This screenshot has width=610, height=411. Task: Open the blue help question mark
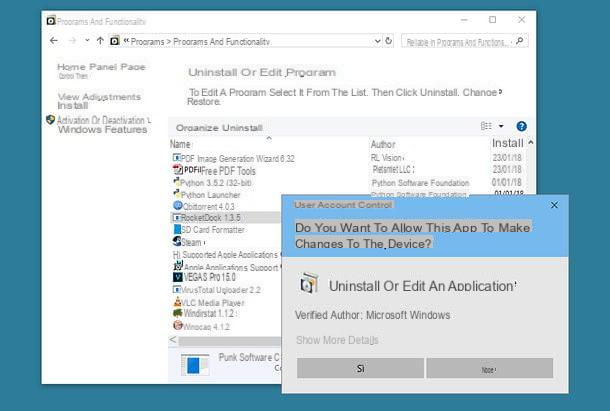tap(521, 126)
